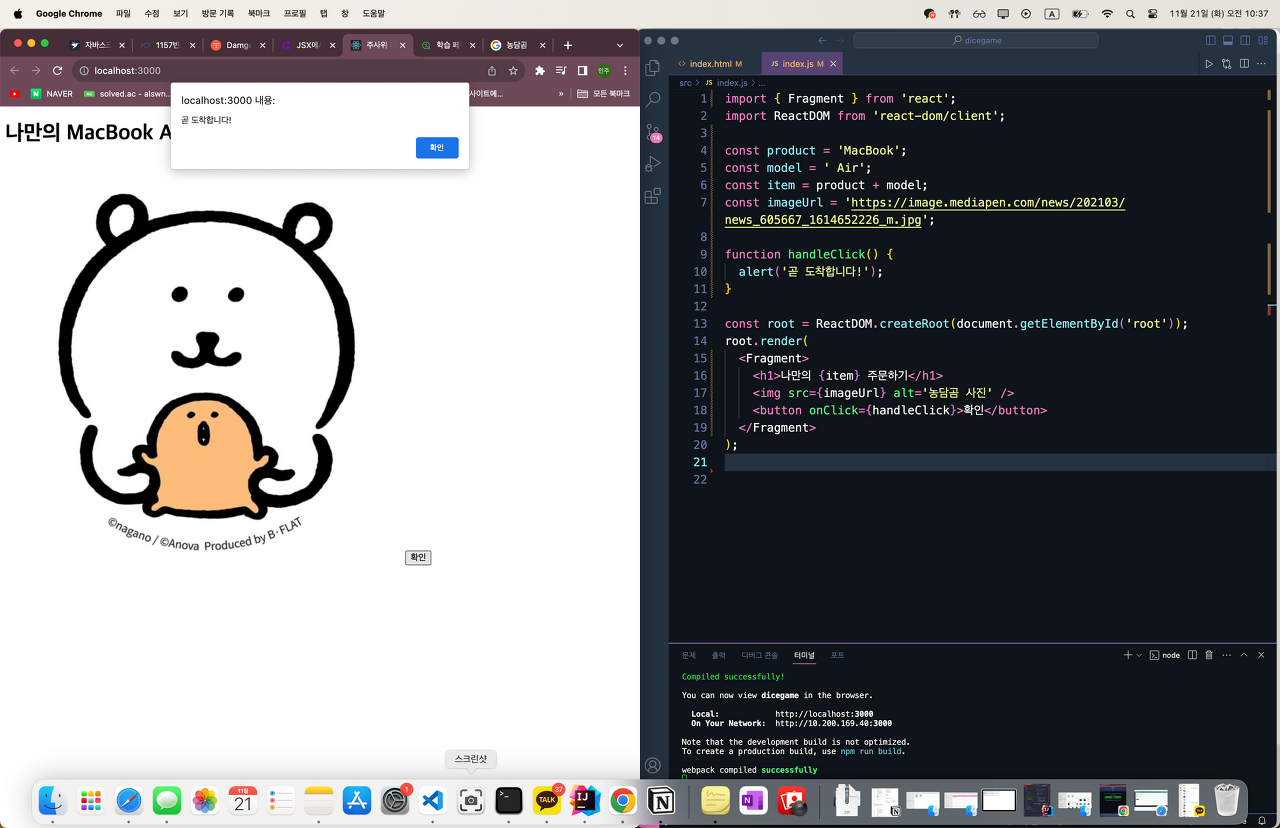The width and height of the screenshot is (1280, 828).
Task: Split the terminal pane
Action: coord(1192,655)
